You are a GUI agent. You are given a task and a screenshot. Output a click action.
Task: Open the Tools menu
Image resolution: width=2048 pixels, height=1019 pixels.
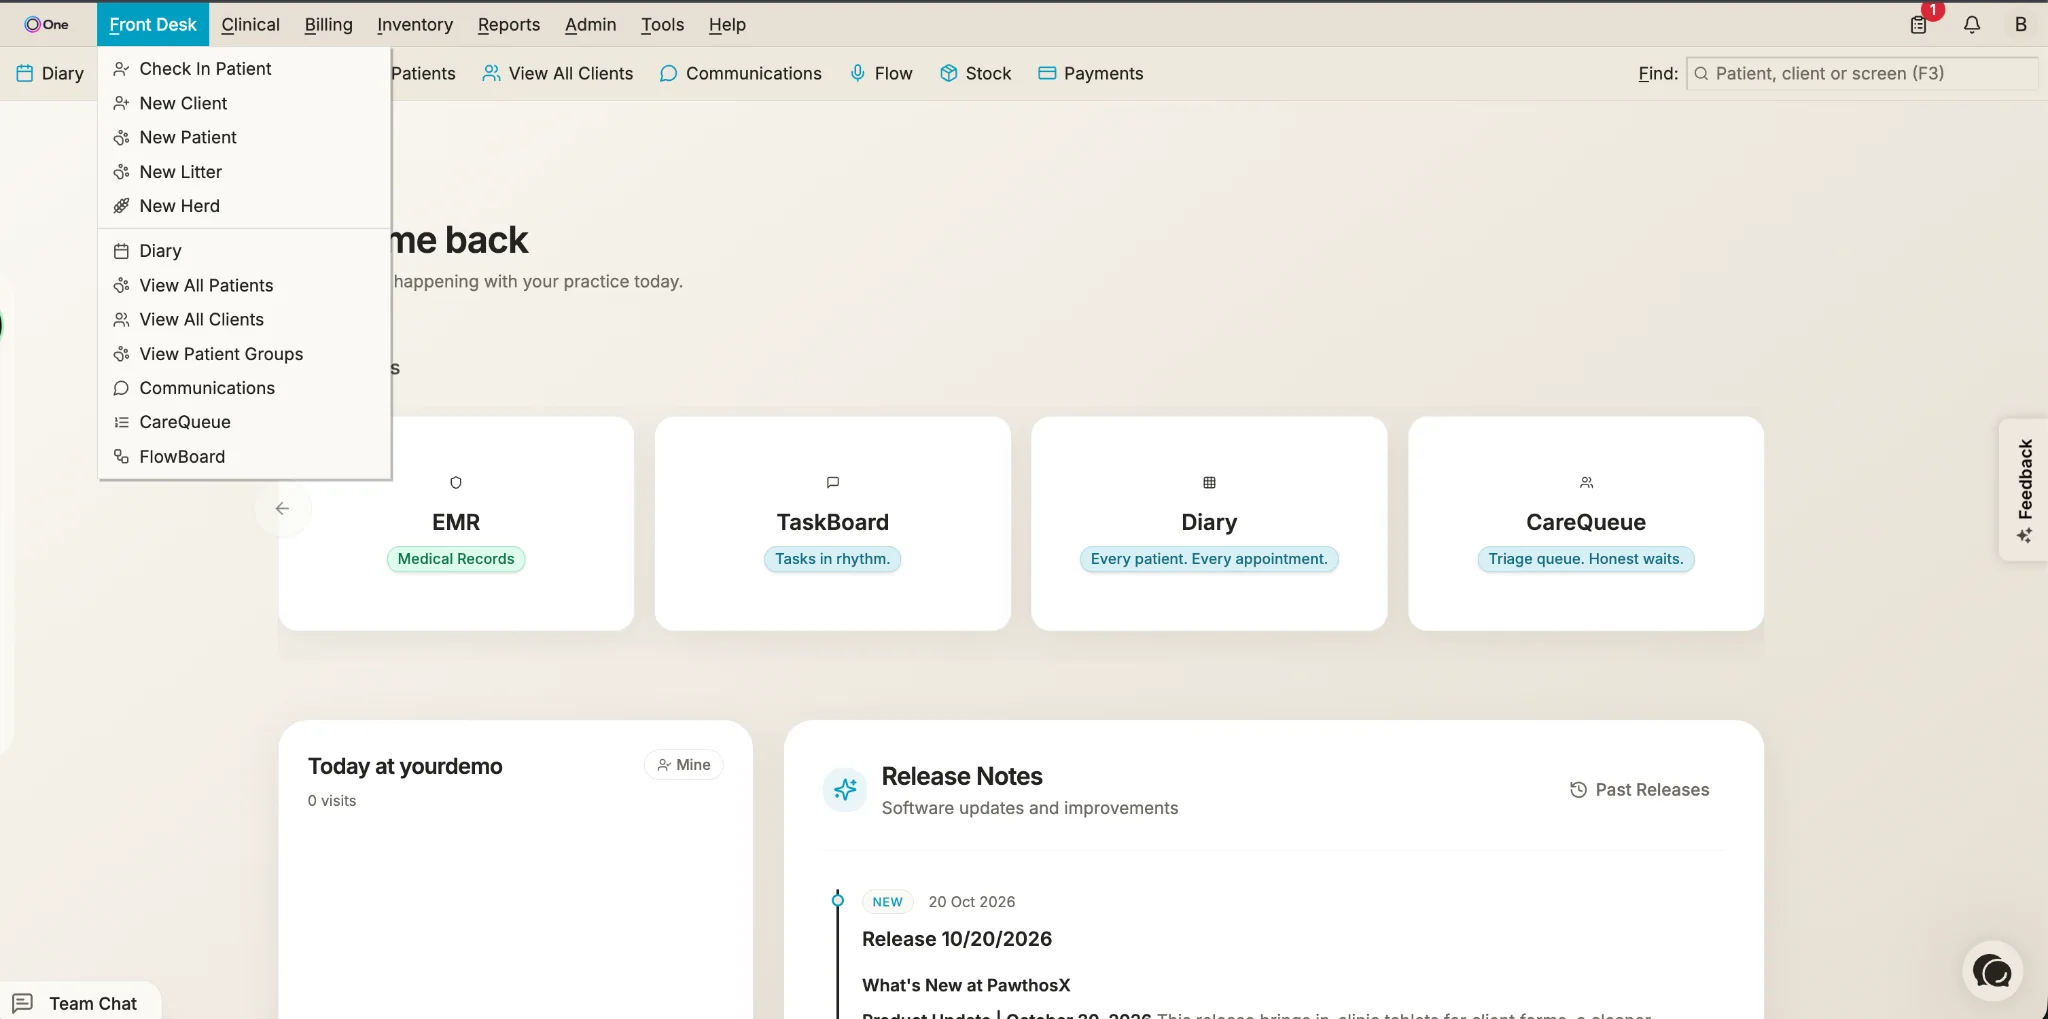tap(662, 24)
